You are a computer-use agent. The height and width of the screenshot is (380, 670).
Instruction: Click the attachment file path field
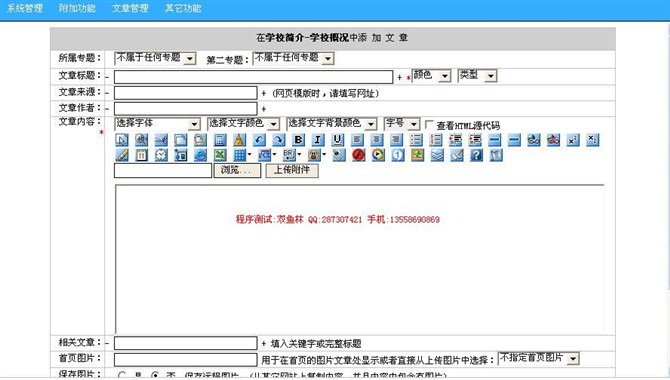pyautogui.click(x=163, y=170)
